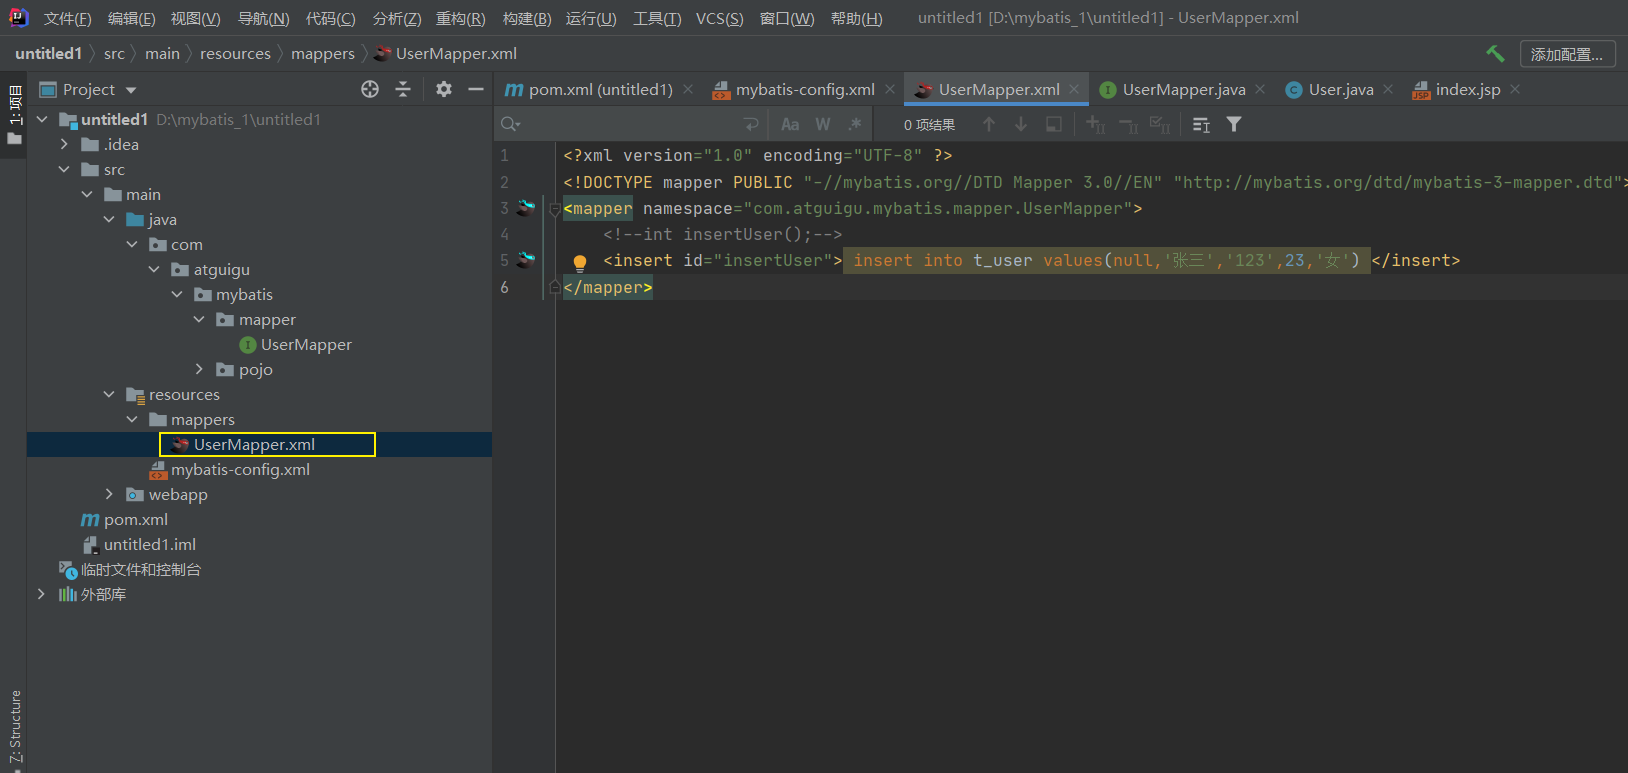Expand the .idea folder
The height and width of the screenshot is (773, 1628).
64,144
